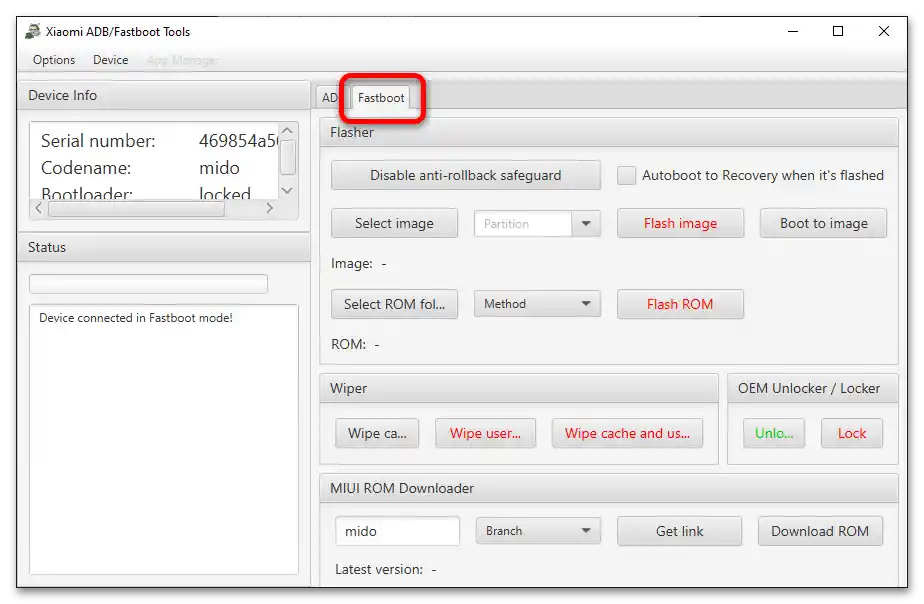Open the Device menu
The height and width of the screenshot is (604, 924).
(x=111, y=60)
